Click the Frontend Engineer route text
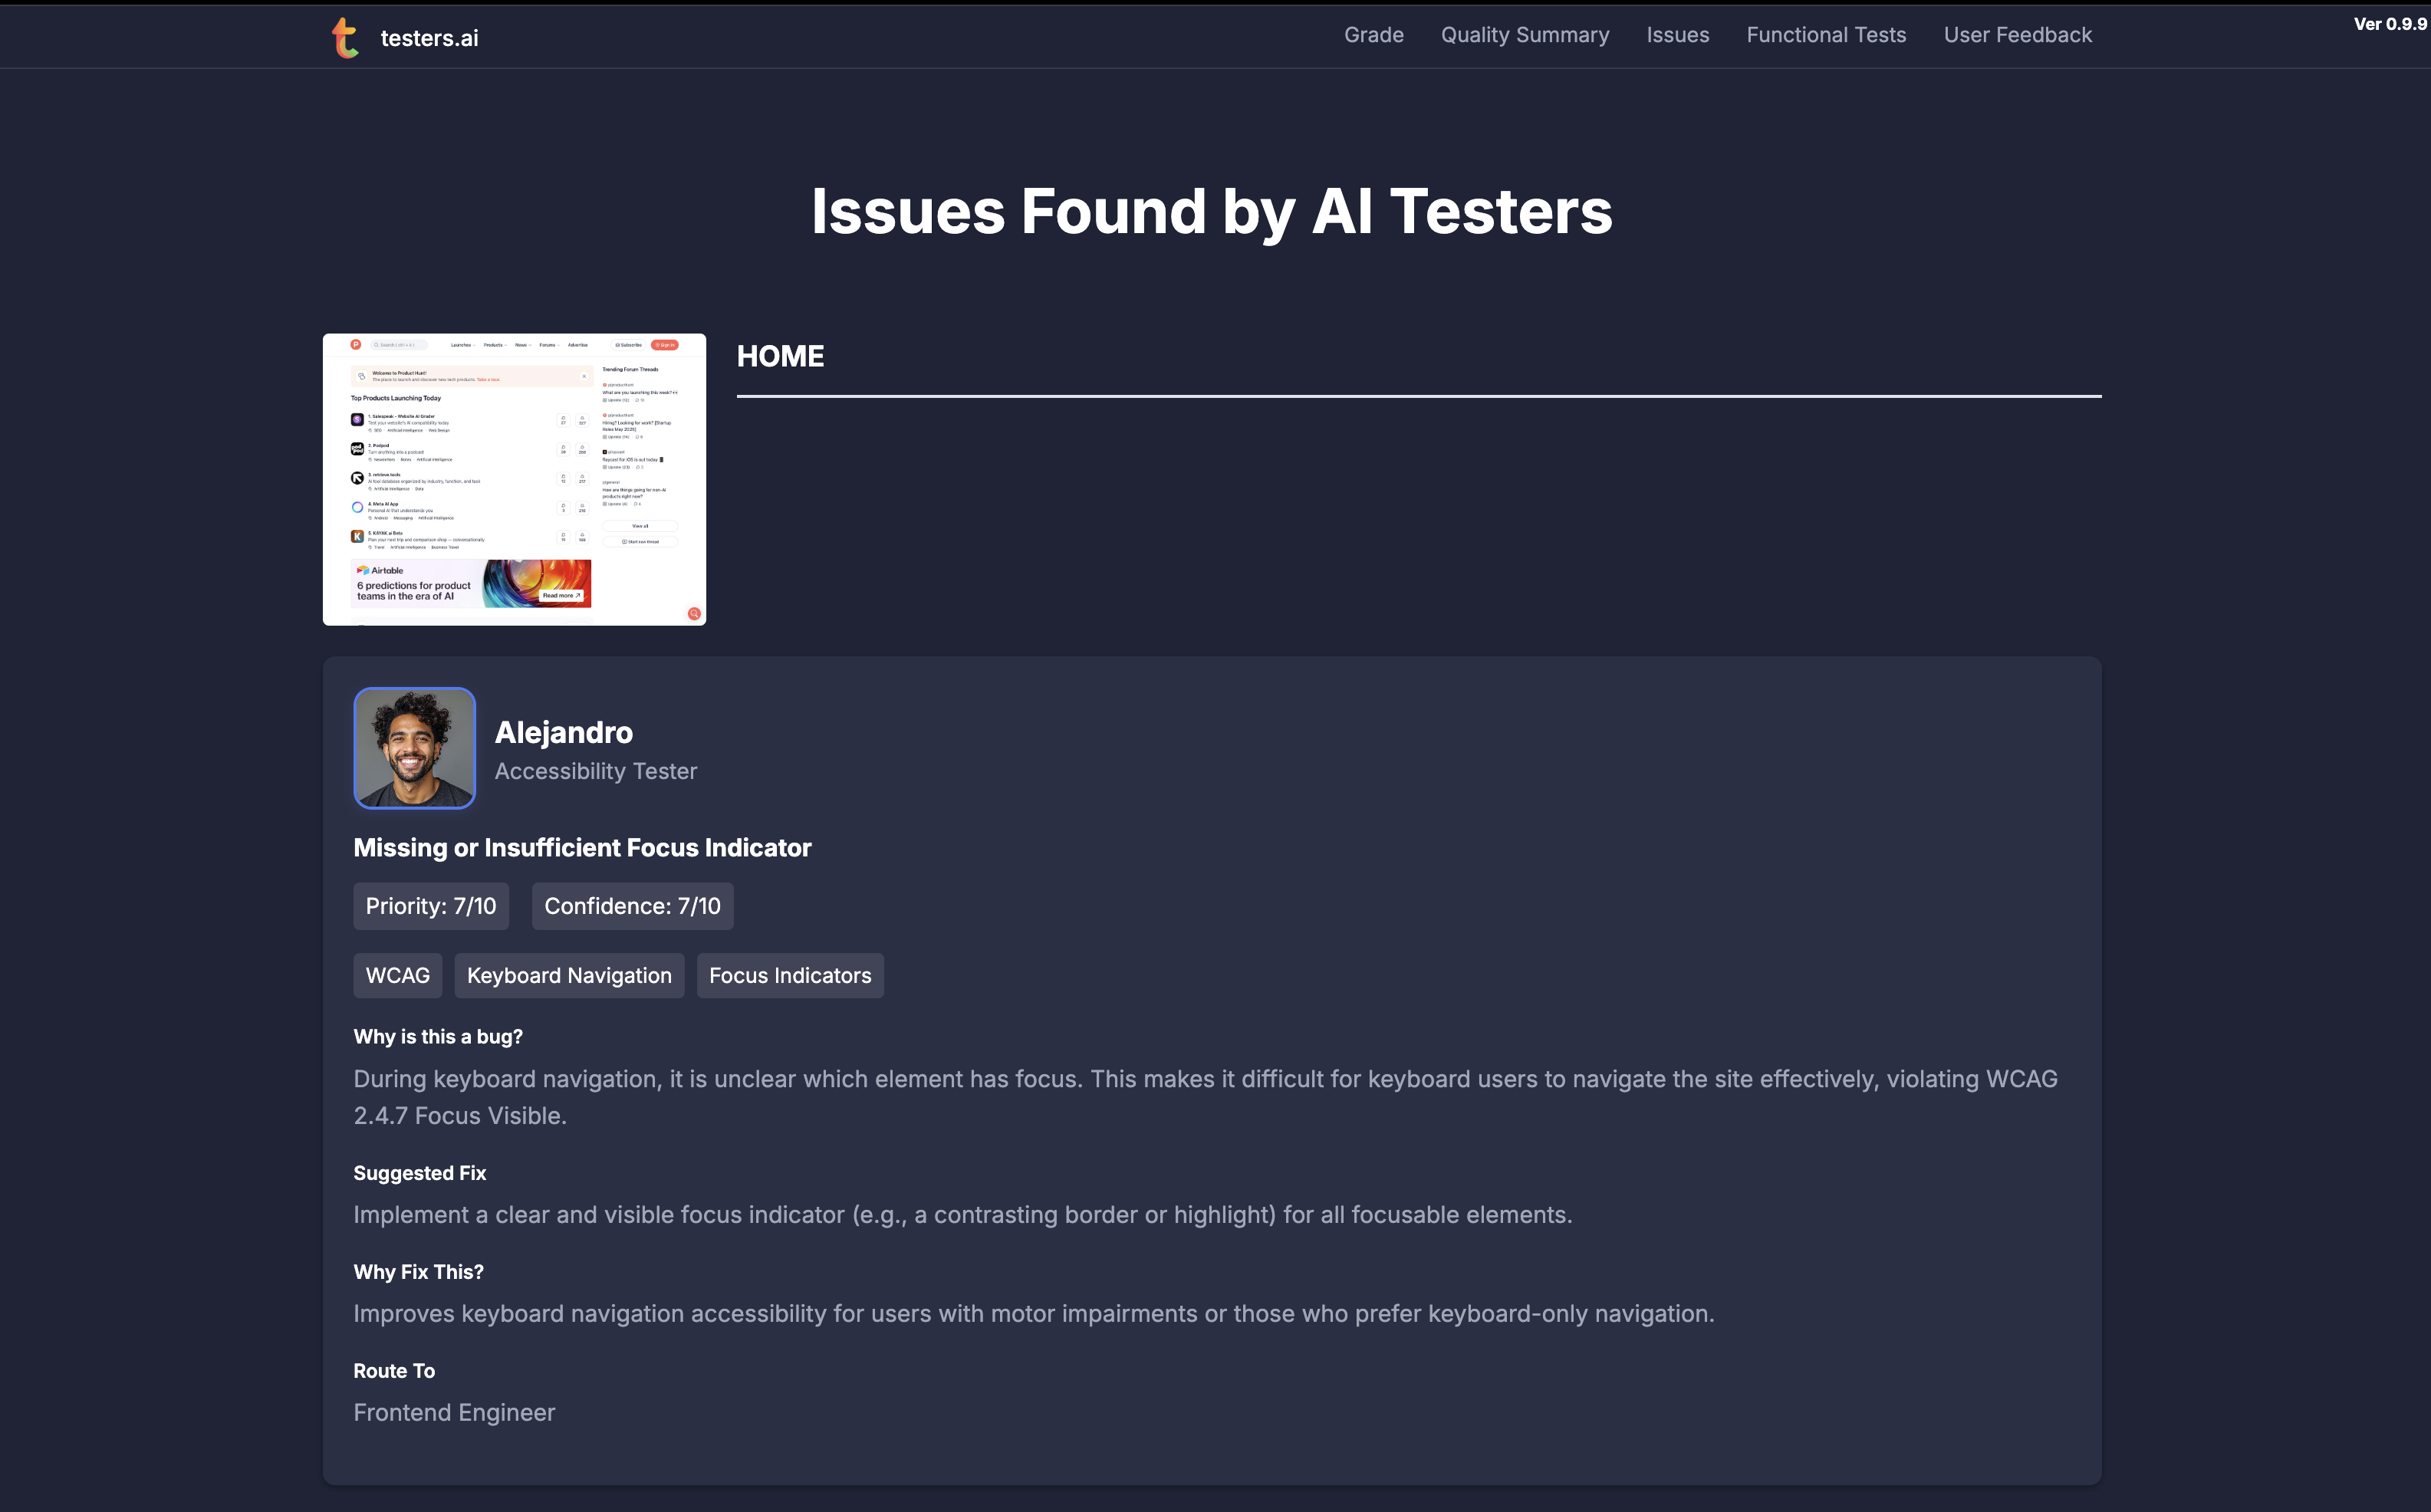 (x=454, y=1412)
